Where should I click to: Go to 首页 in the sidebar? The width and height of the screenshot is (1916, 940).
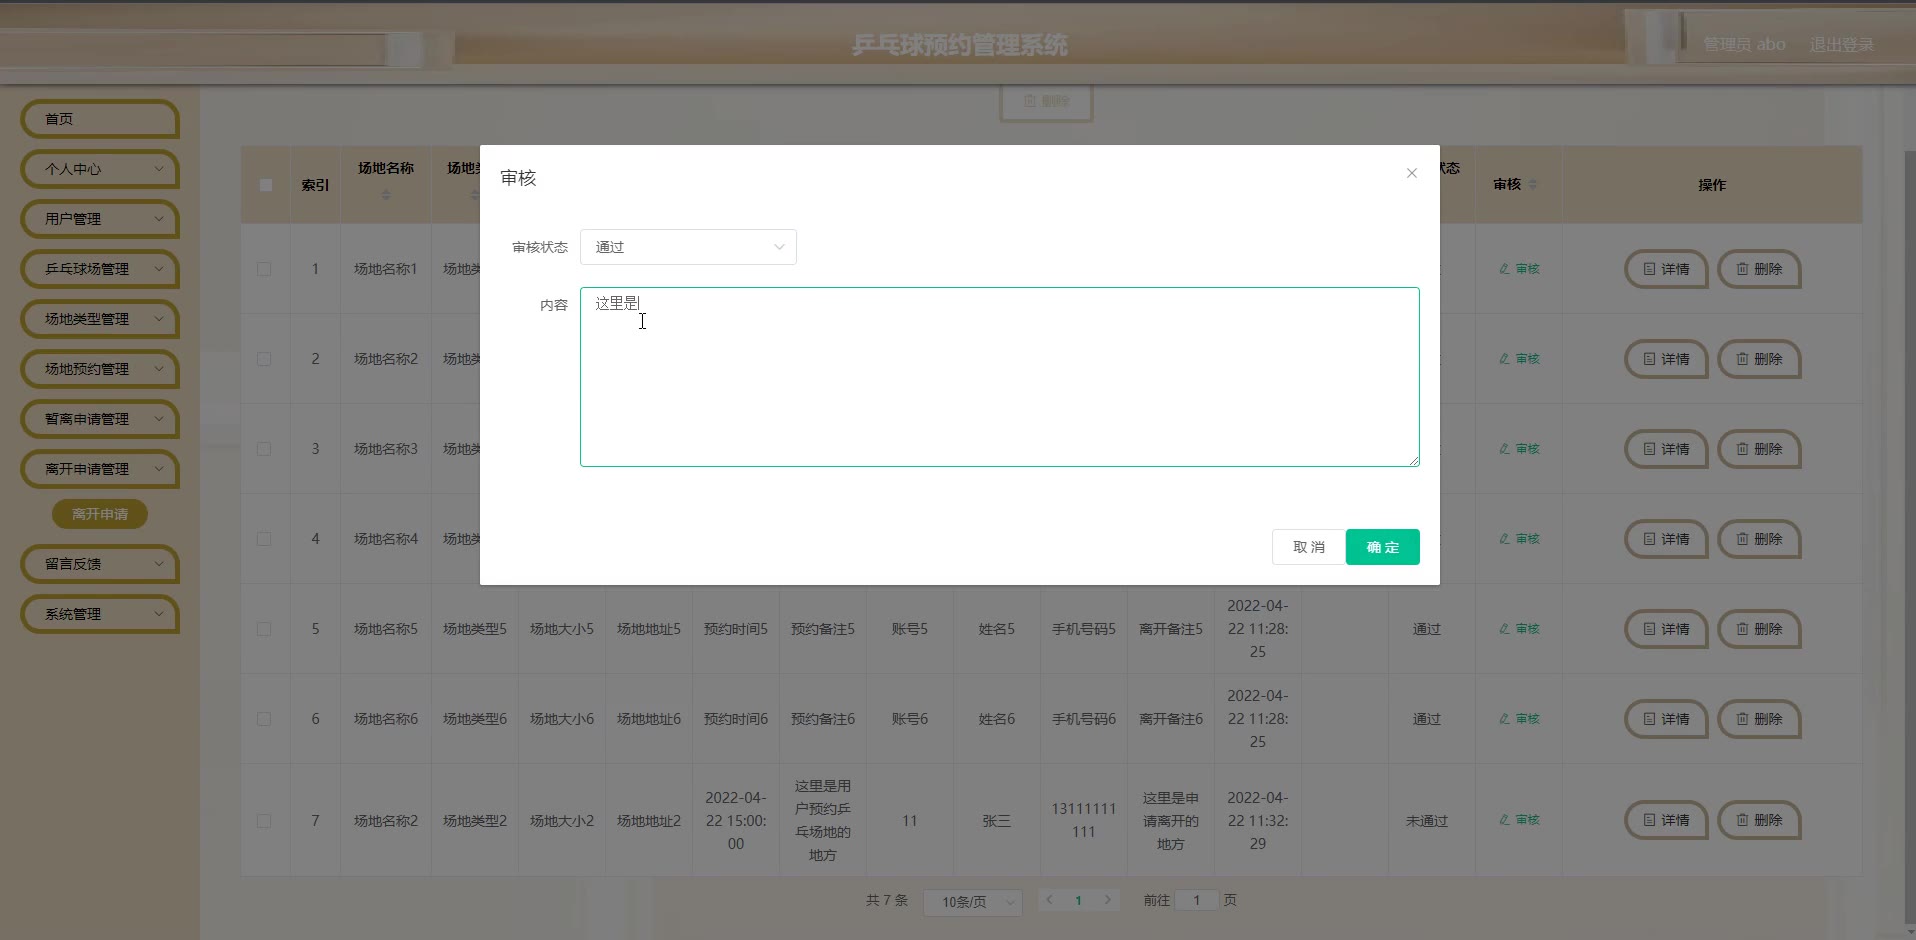coord(100,119)
